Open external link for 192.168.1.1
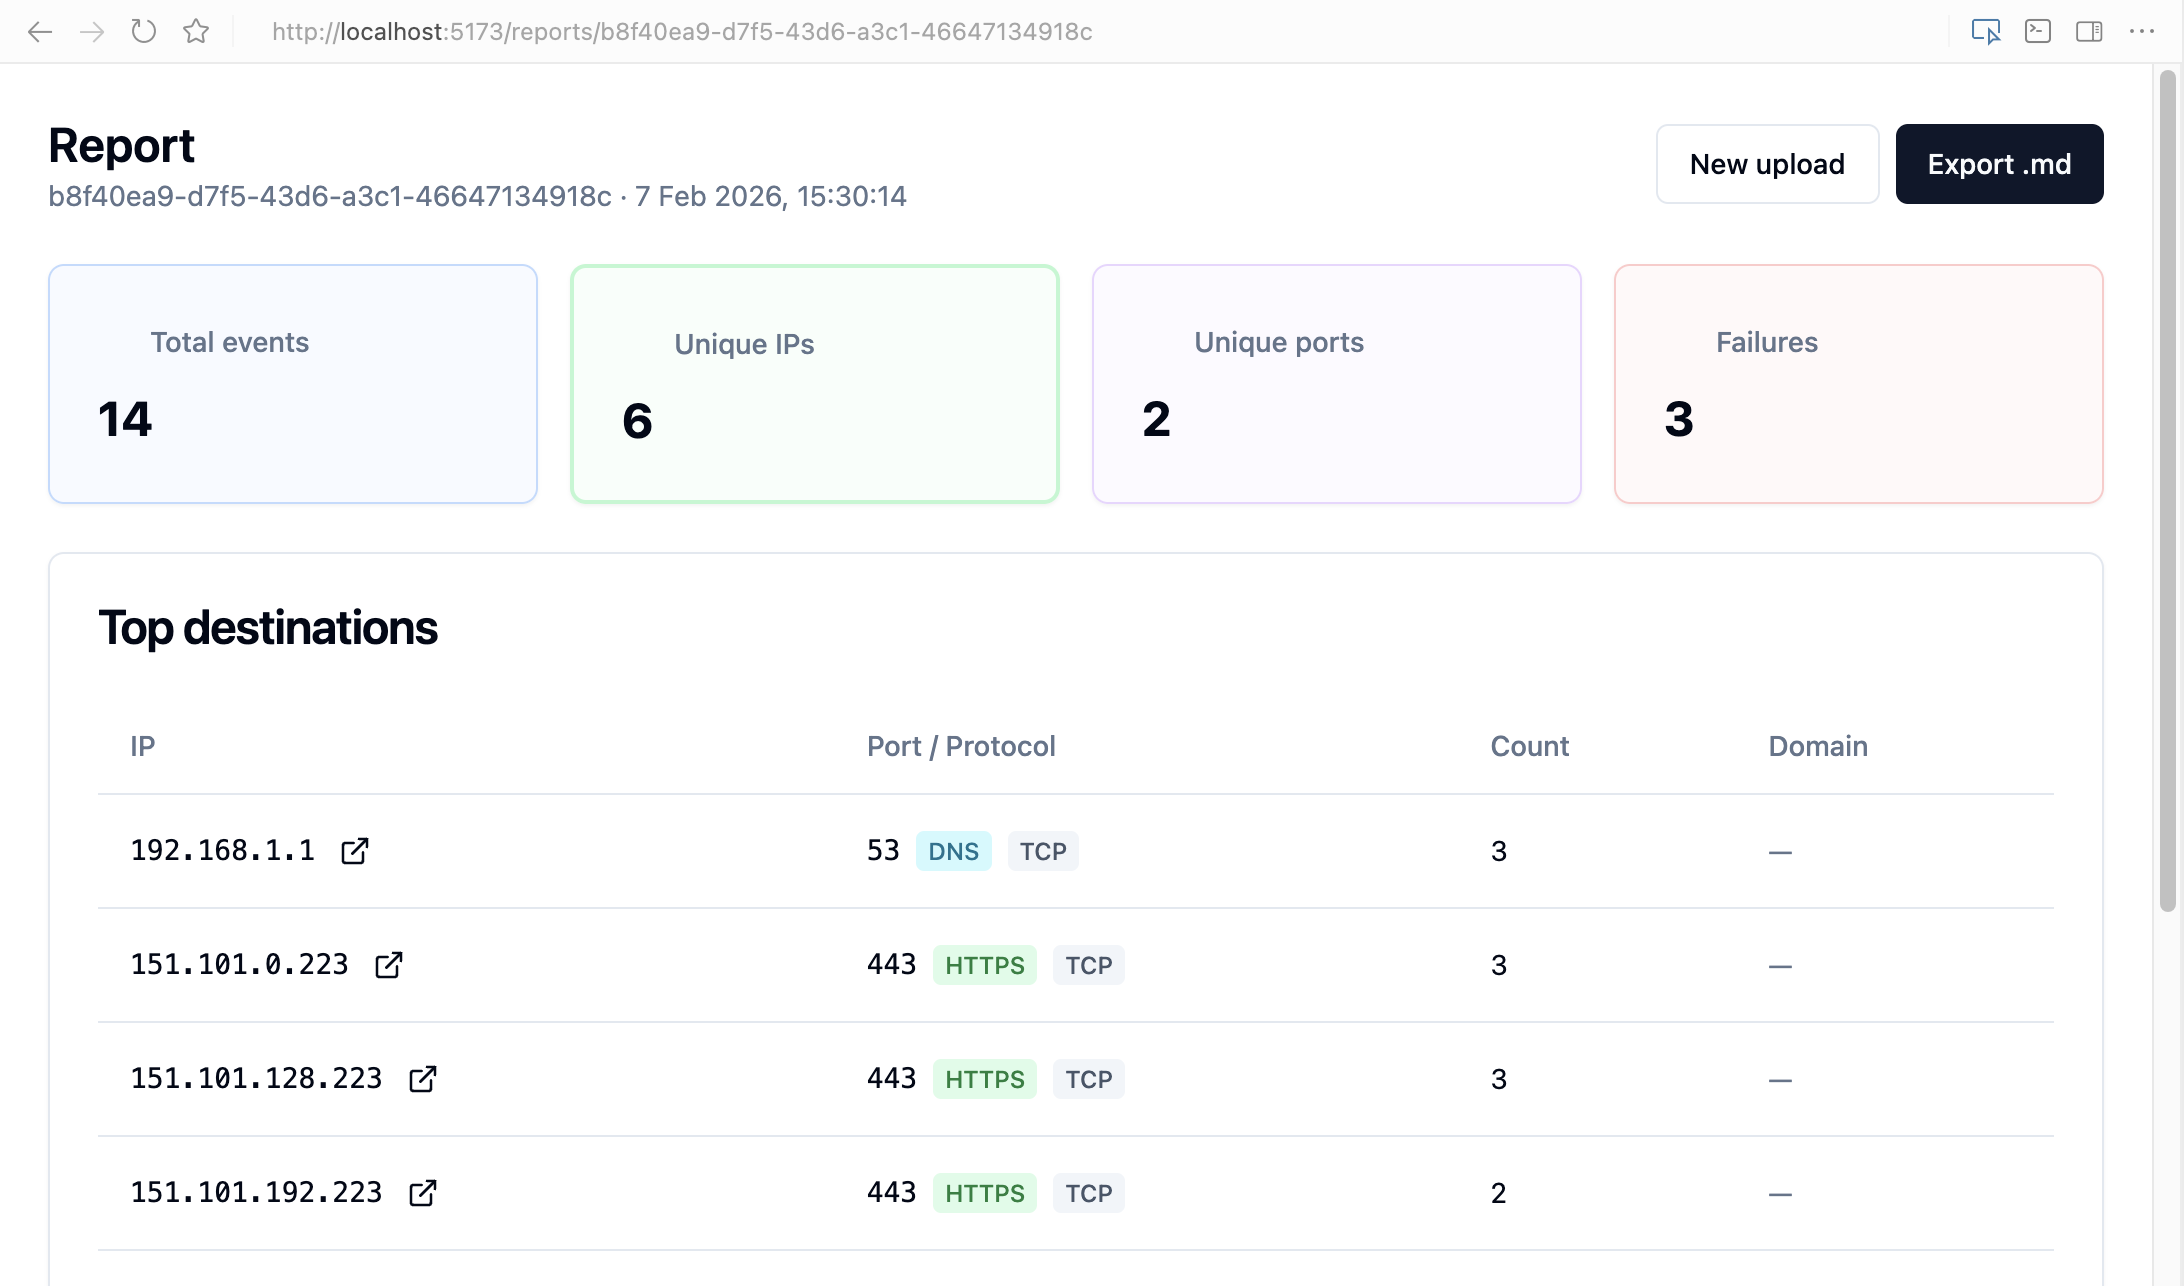 [x=355, y=851]
